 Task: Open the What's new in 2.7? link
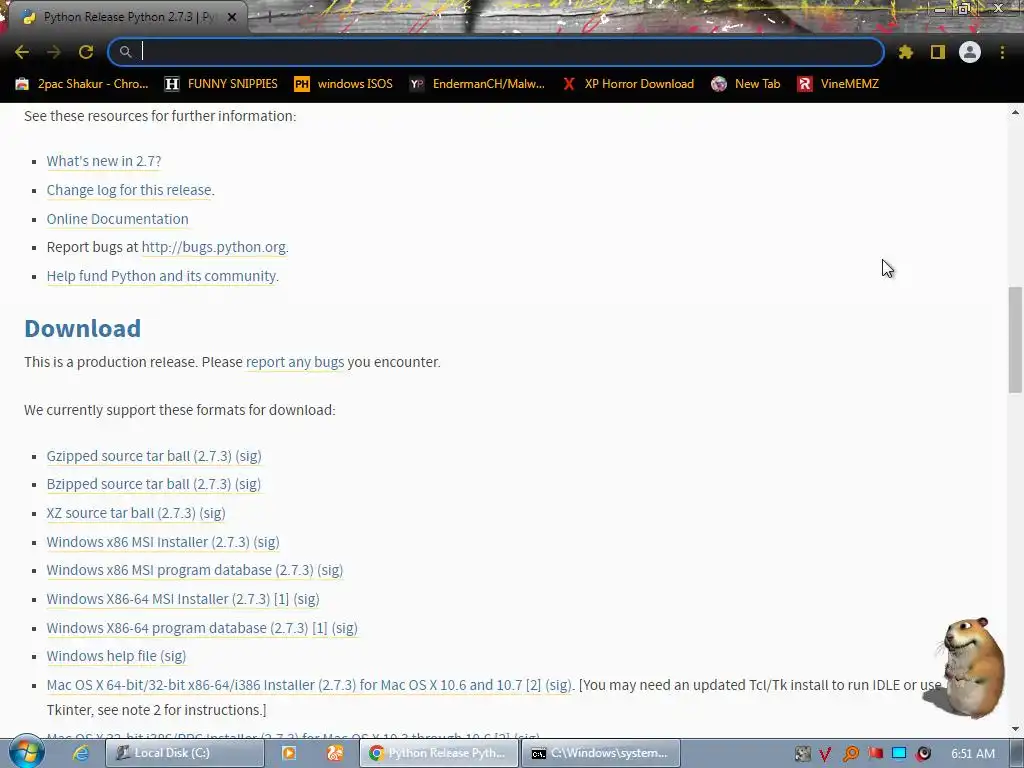coord(104,161)
